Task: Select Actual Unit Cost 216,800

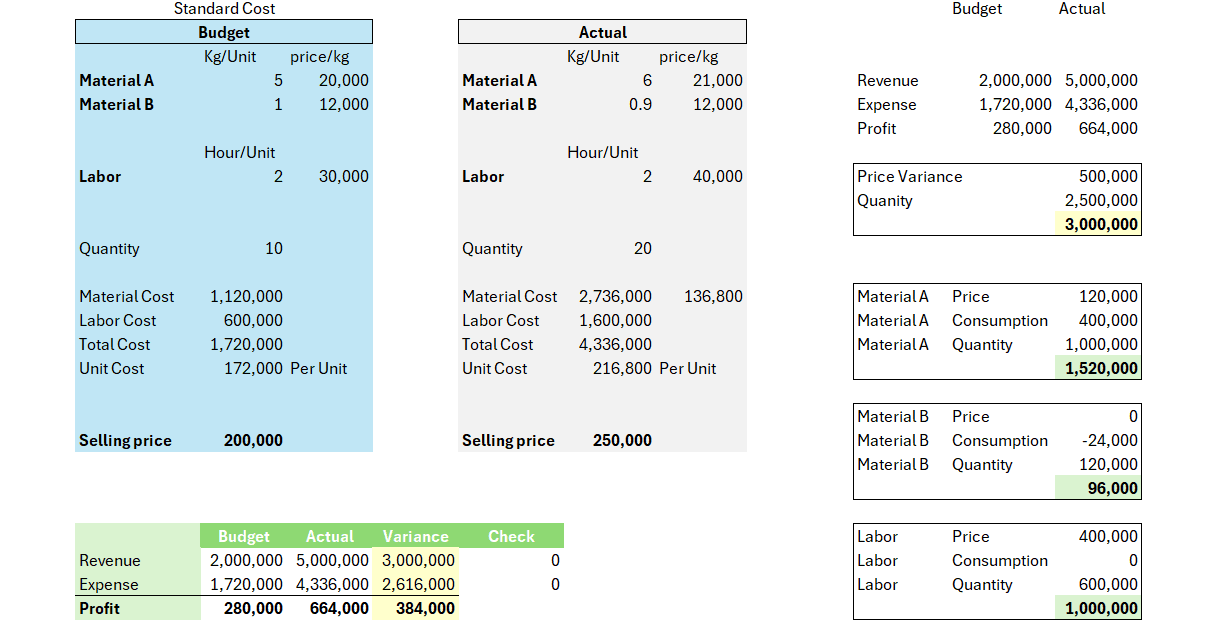Action: tap(623, 368)
